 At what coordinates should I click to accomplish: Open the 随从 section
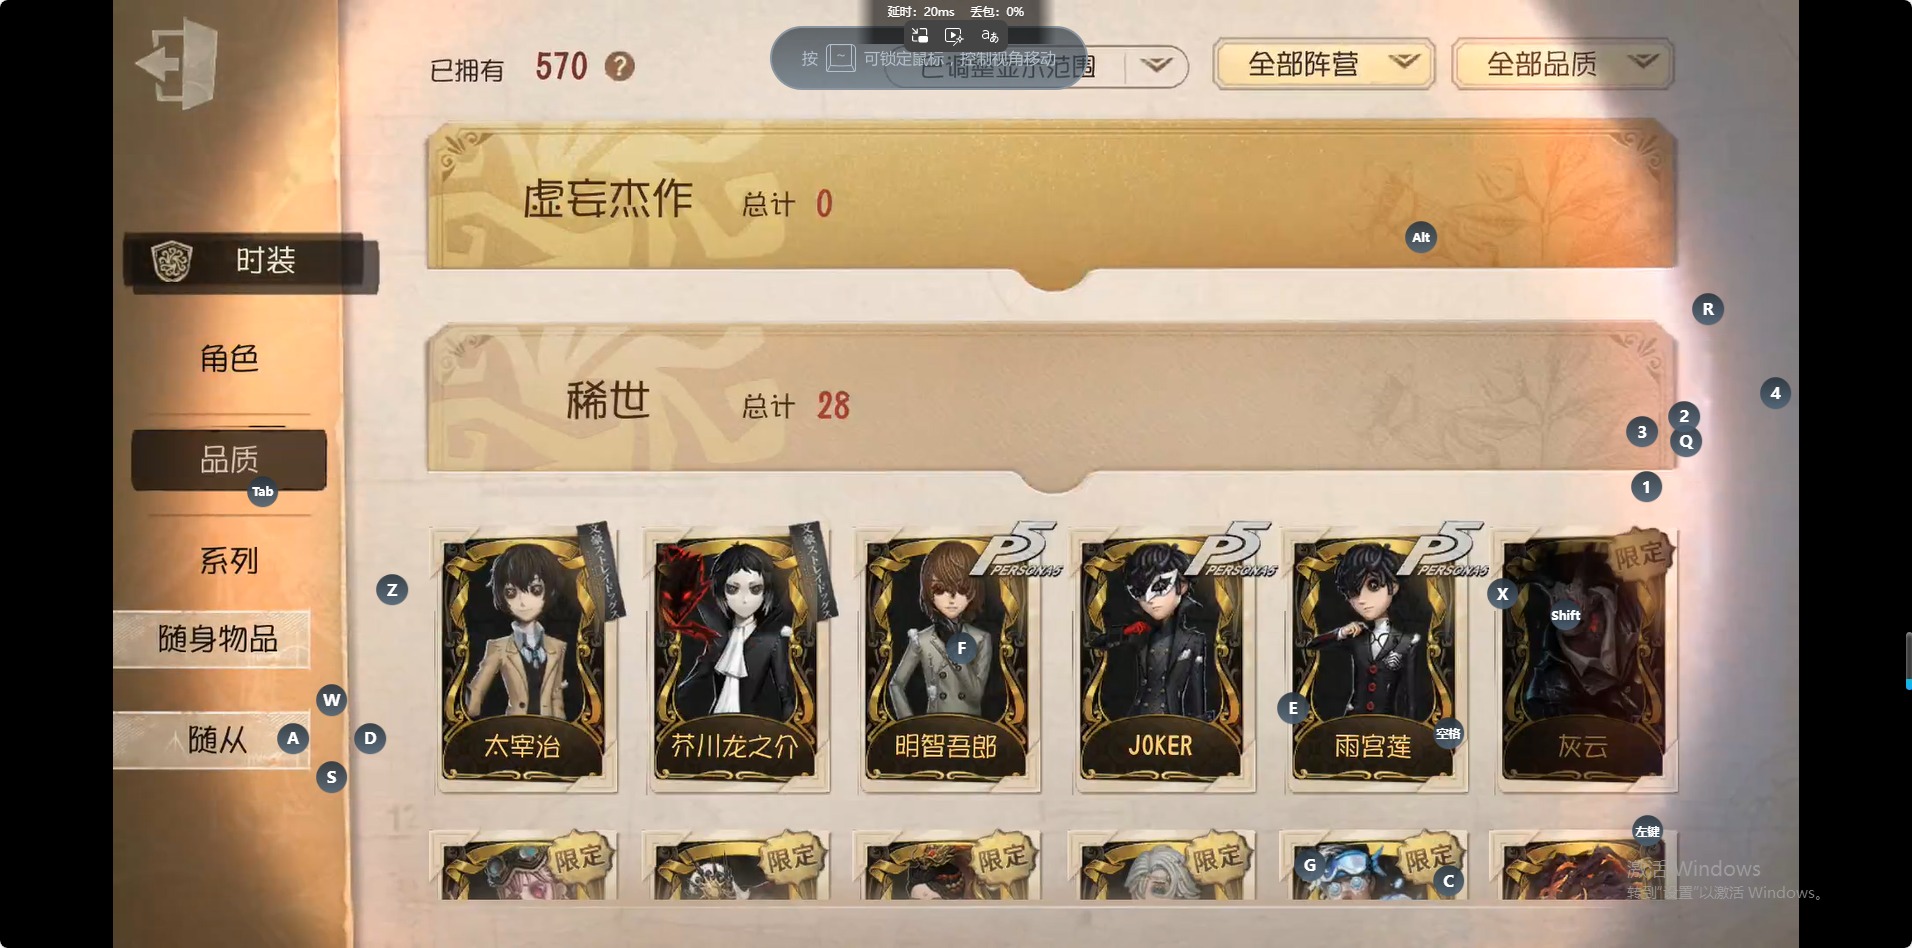[x=216, y=740]
